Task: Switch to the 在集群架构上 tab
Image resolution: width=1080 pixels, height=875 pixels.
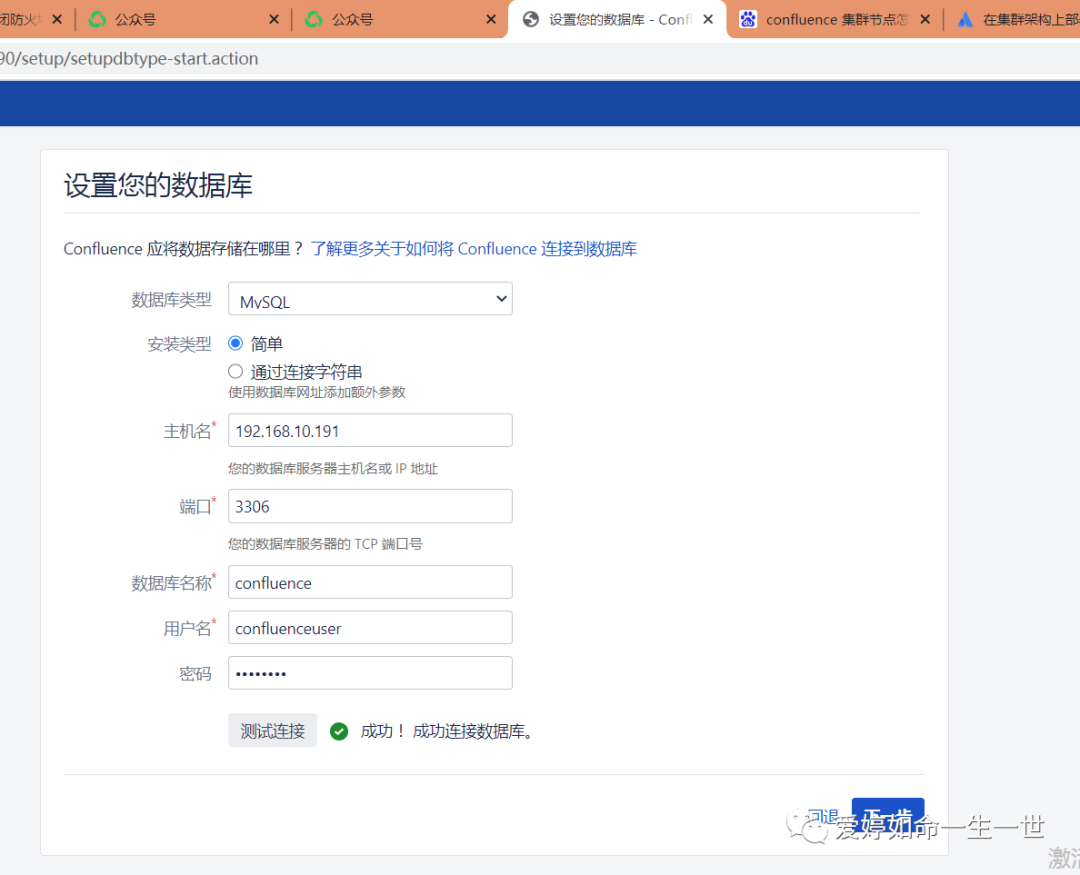Action: click(x=1012, y=19)
